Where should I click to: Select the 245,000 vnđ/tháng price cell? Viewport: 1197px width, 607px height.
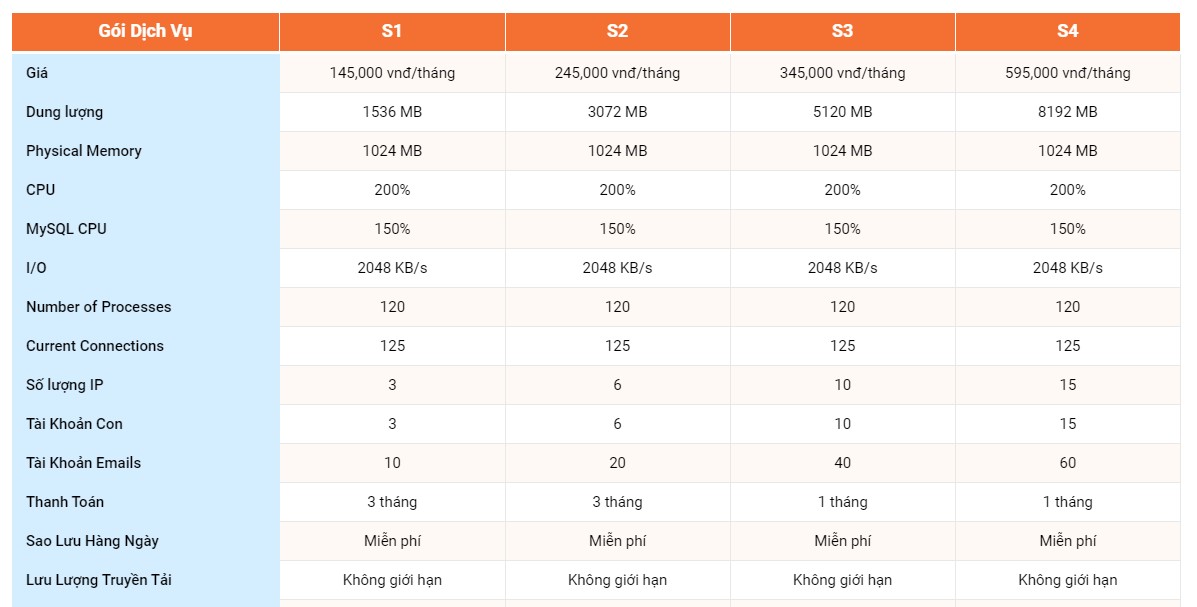(x=617, y=73)
